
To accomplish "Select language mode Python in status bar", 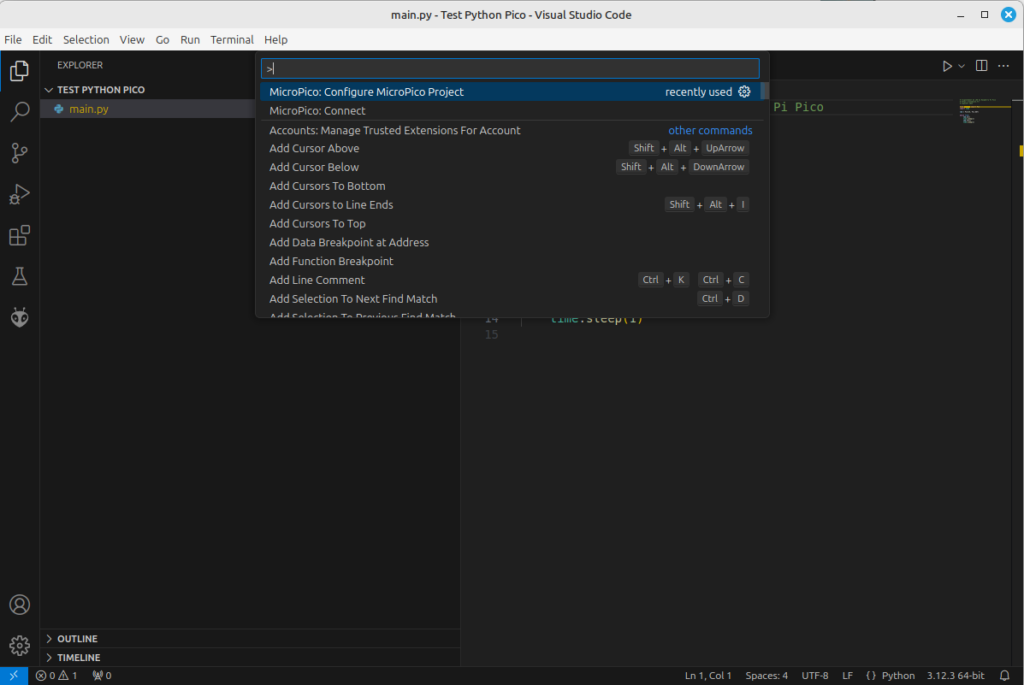I will tap(898, 676).
